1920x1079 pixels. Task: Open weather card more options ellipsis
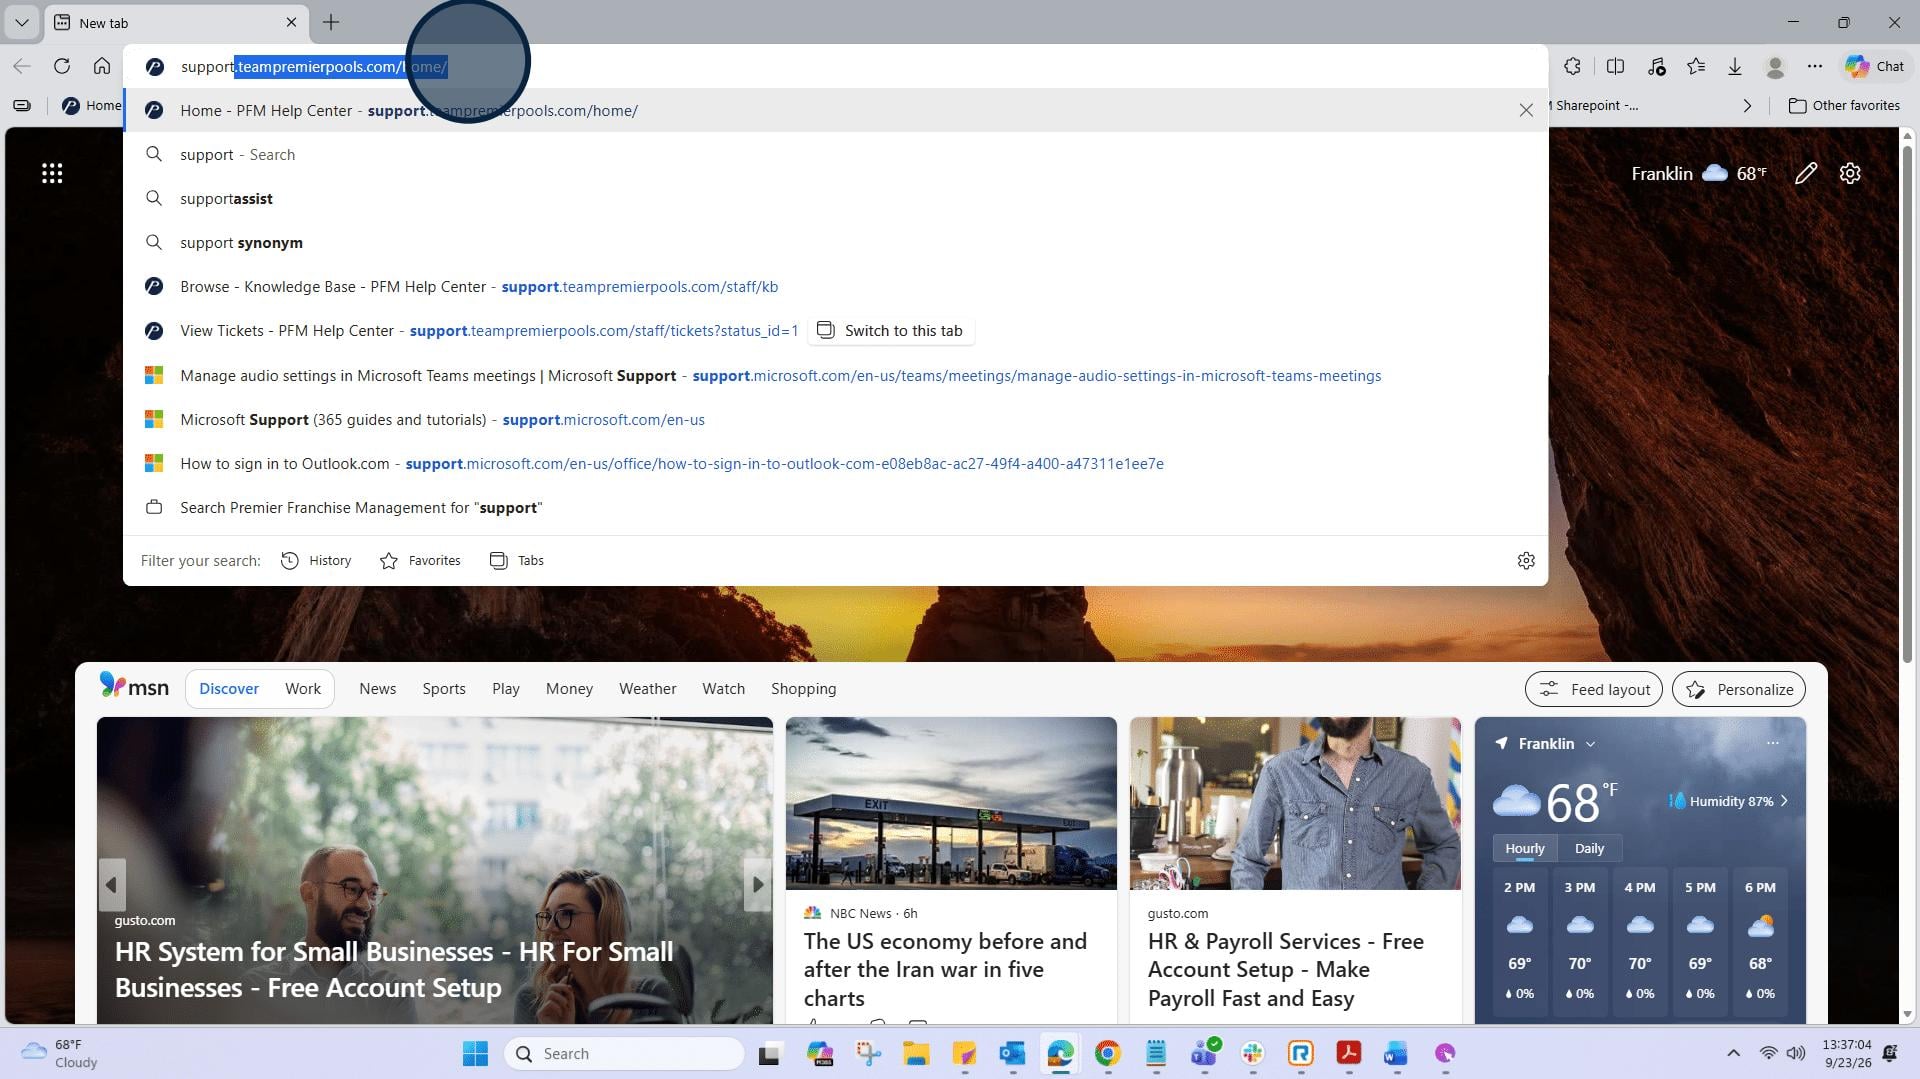point(1773,743)
